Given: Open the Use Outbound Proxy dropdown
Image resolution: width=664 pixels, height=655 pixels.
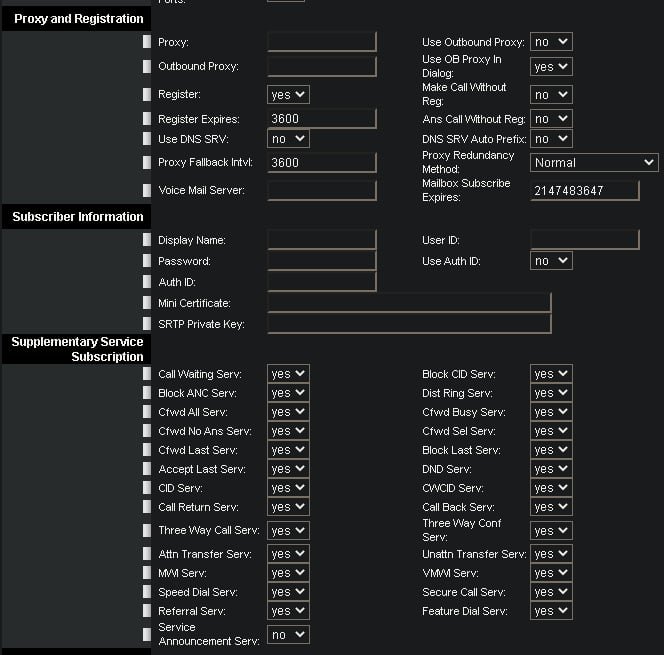Looking at the screenshot, I should coord(551,42).
